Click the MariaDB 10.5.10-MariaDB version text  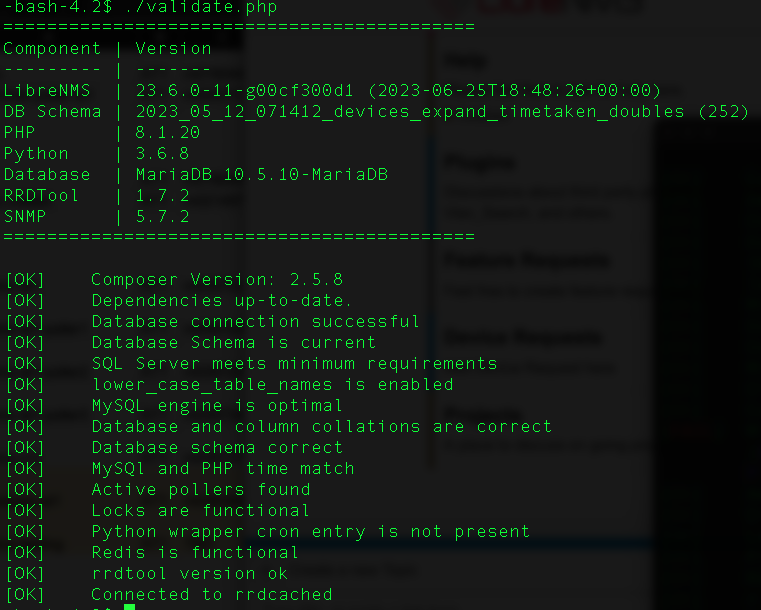(262, 174)
